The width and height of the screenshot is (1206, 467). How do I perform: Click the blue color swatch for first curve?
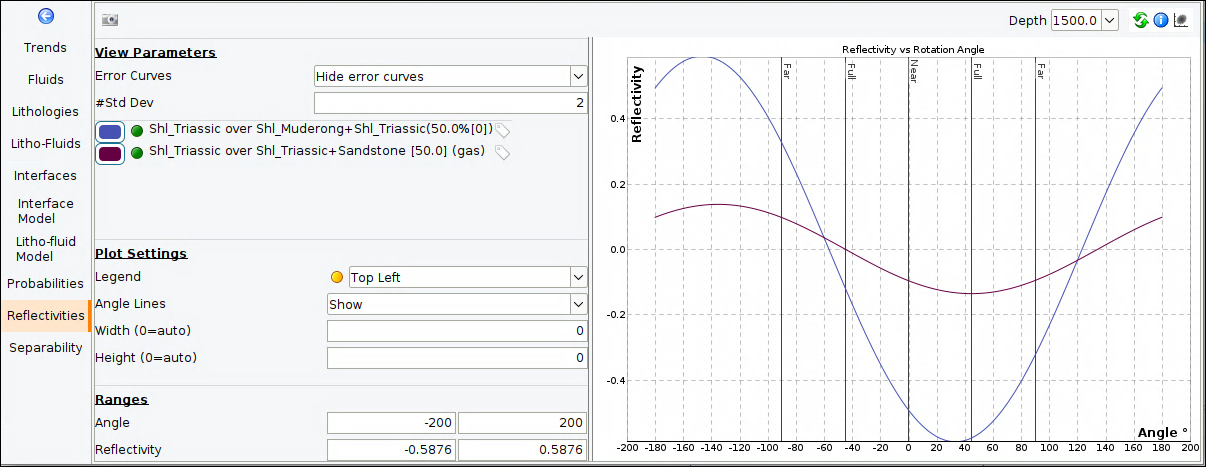coord(110,131)
